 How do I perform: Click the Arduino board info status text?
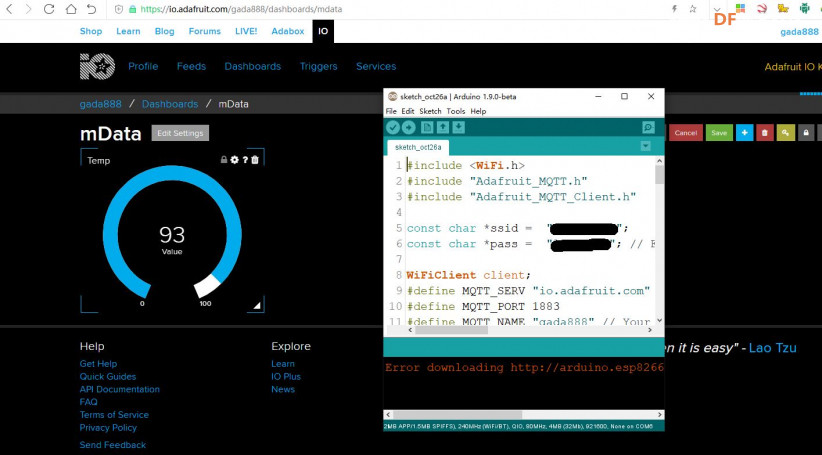(x=518, y=427)
